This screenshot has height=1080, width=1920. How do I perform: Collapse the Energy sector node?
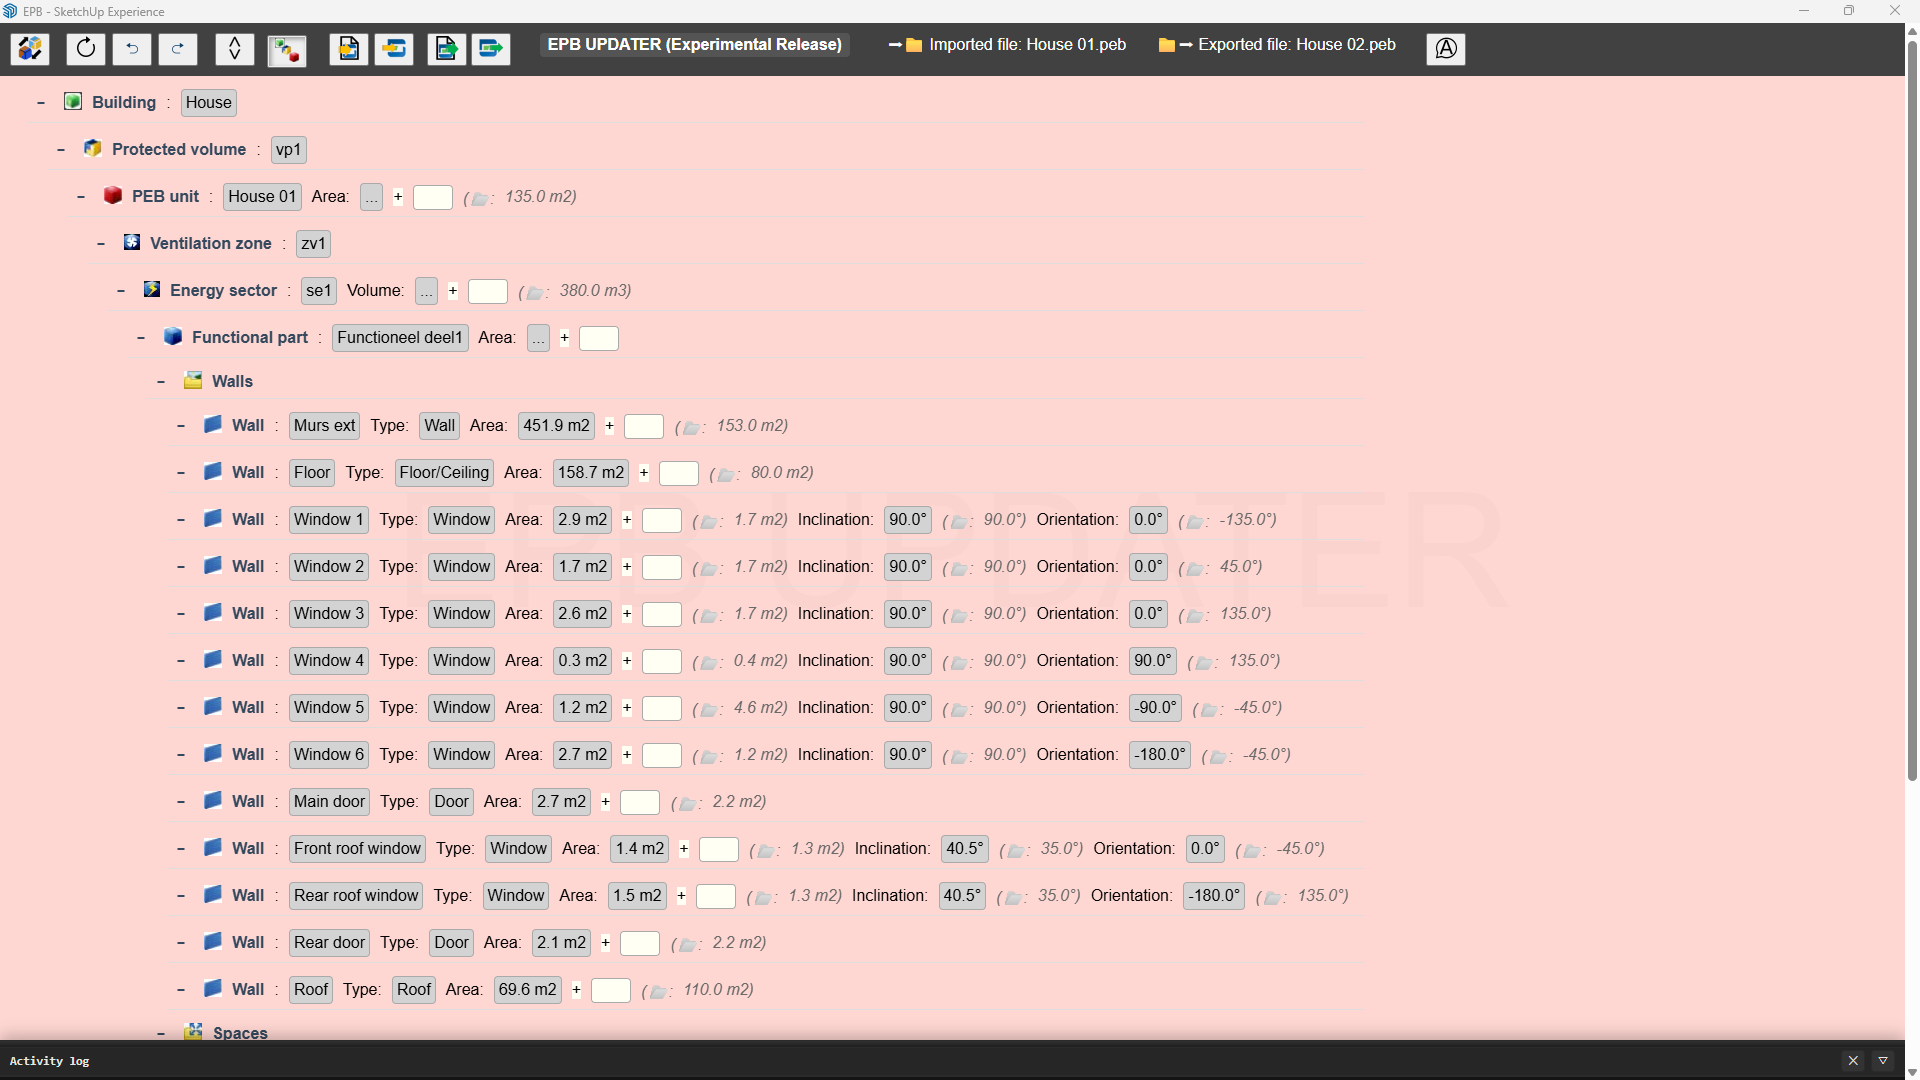pos(121,291)
